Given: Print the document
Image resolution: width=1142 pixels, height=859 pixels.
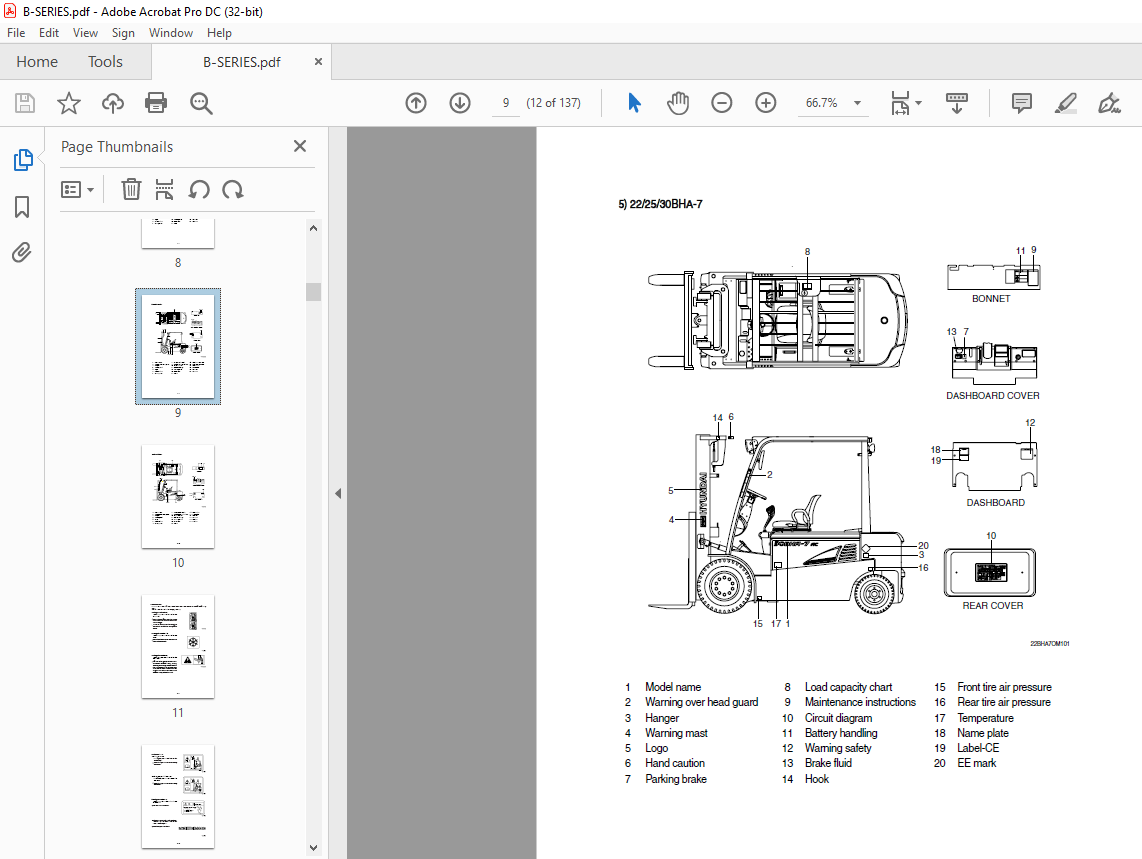Looking at the screenshot, I should (x=156, y=103).
